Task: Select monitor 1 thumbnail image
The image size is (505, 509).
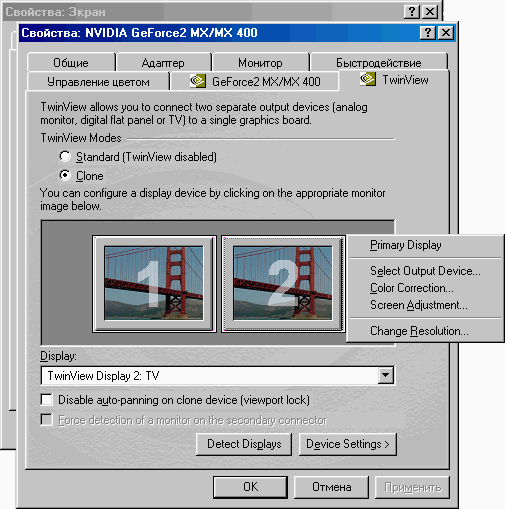Action: (154, 283)
